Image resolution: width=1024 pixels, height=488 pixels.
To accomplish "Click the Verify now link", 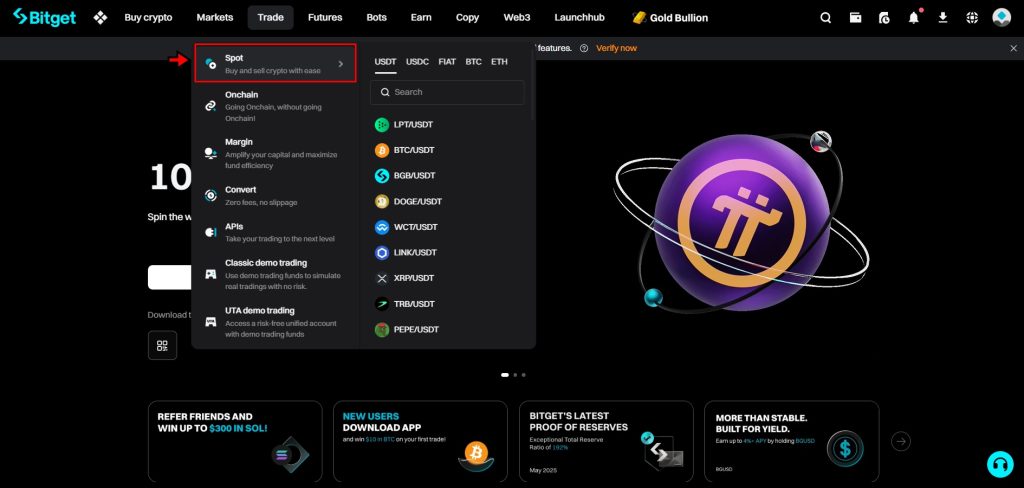I will [616, 48].
